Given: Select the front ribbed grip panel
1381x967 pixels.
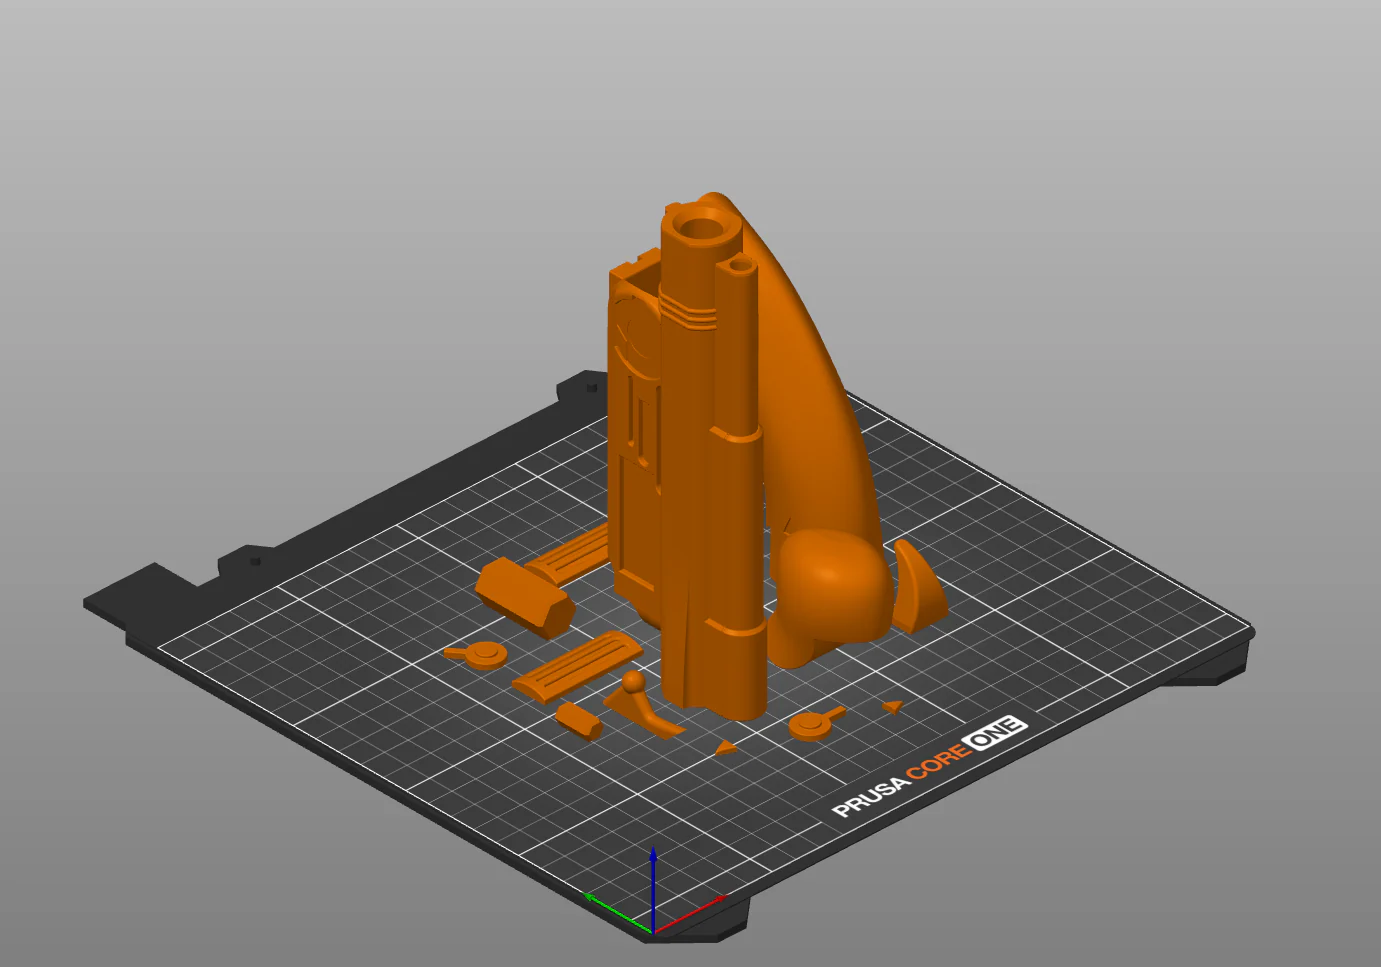Looking at the screenshot, I should tap(578, 667).
